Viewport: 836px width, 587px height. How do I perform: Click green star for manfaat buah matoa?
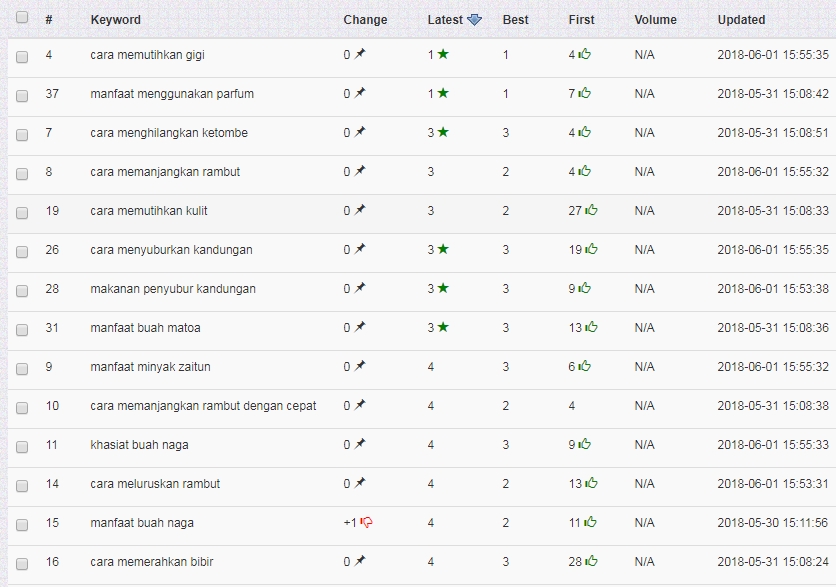pyautogui.click(x=443, y=327)
